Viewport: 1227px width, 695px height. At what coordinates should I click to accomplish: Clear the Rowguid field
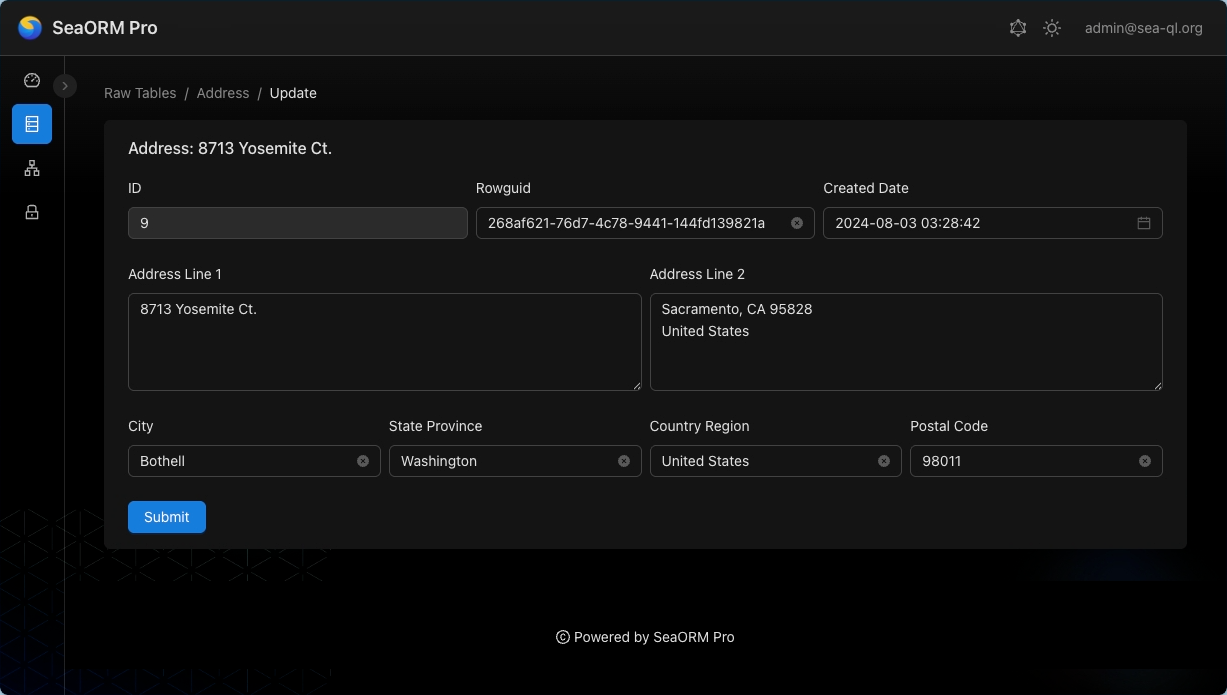click(x=797, y=223)
